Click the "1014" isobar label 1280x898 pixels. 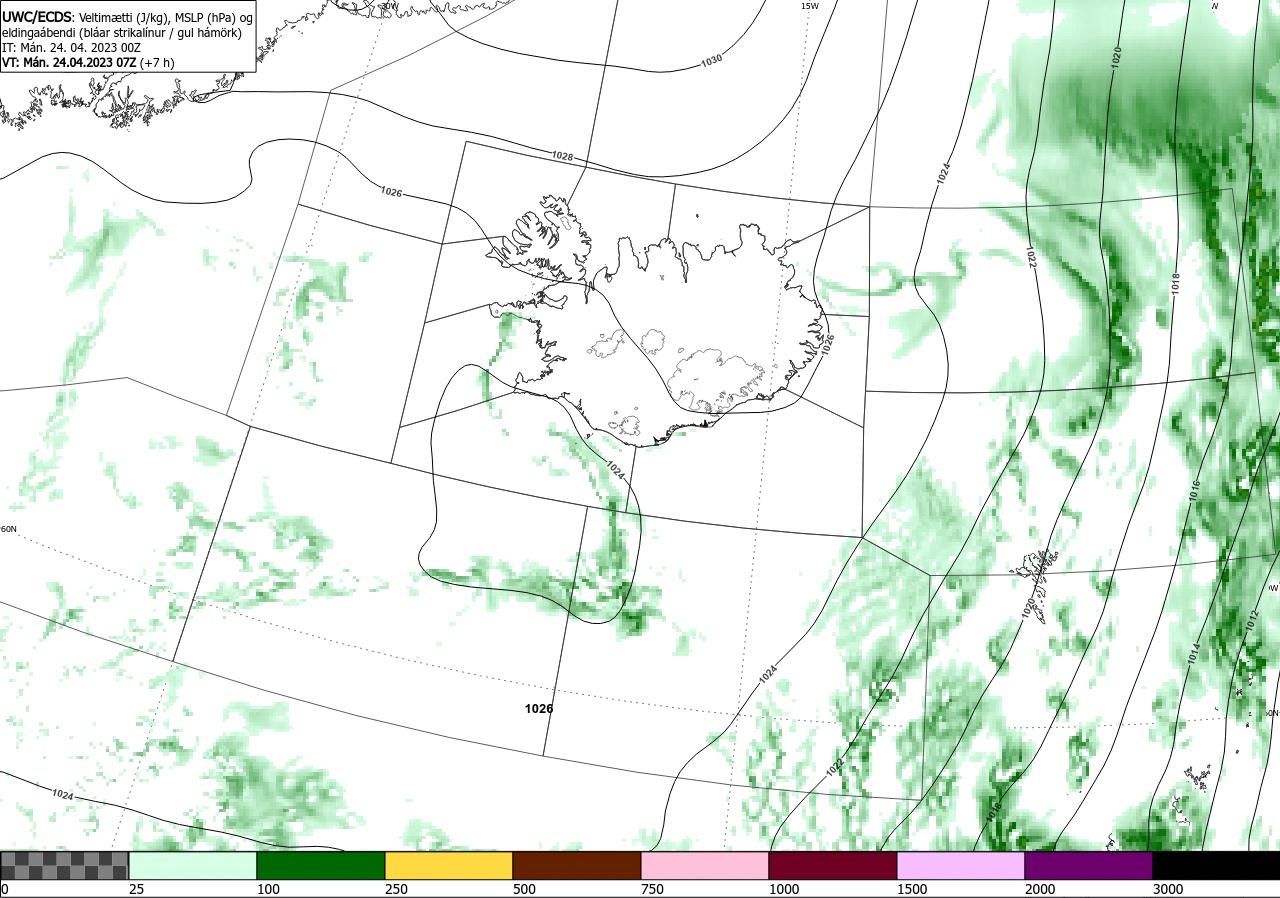coord(1194,653)
